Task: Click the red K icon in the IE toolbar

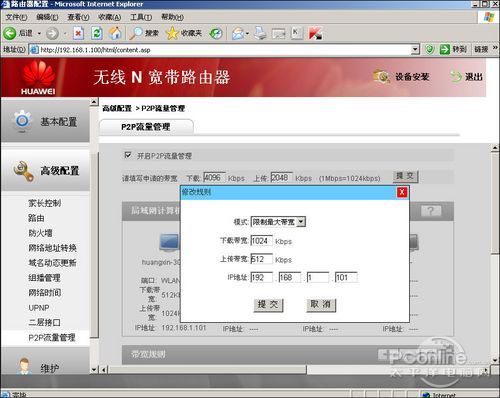Action: [315, 33]
